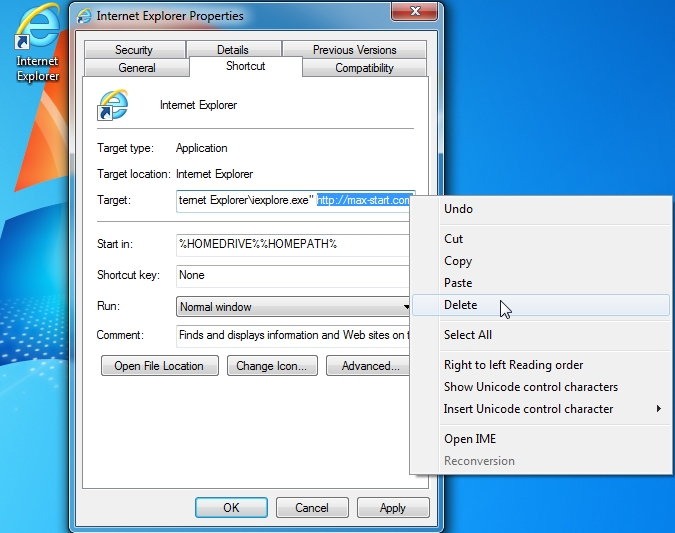Click the Apply button
675x533 pixels.
point(393,508)
